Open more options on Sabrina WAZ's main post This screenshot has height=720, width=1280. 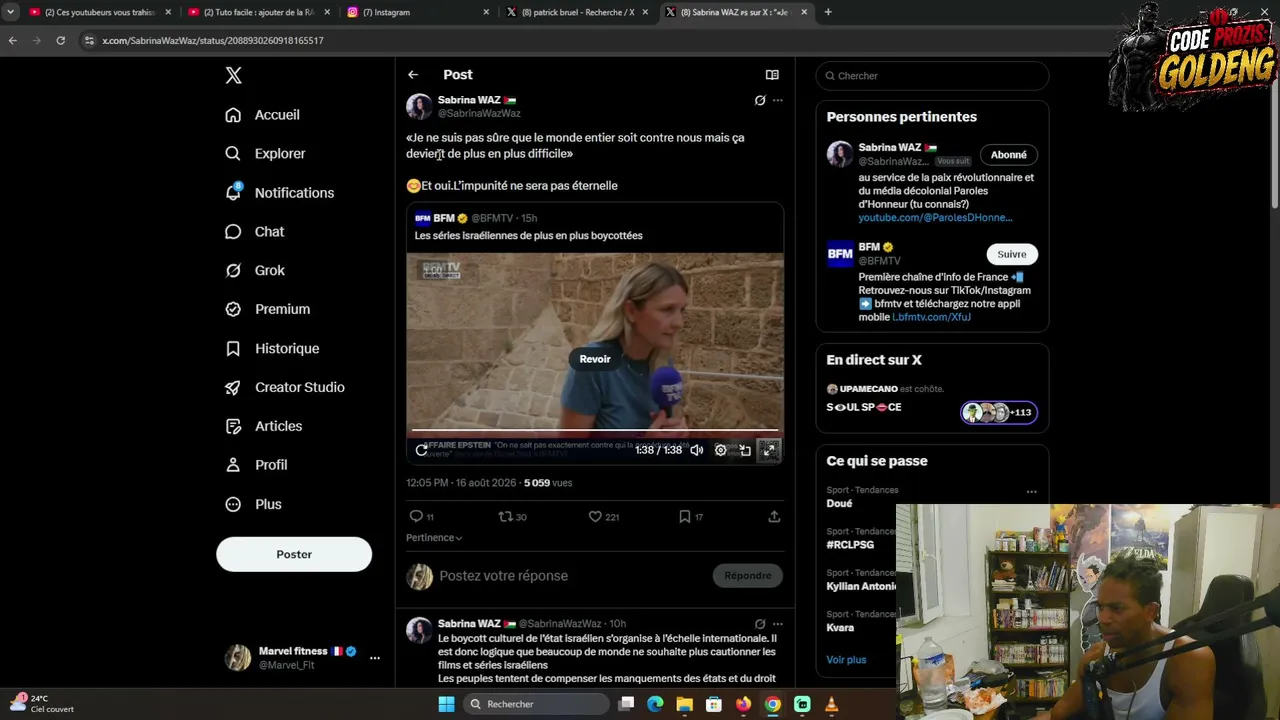click(778, 100)
